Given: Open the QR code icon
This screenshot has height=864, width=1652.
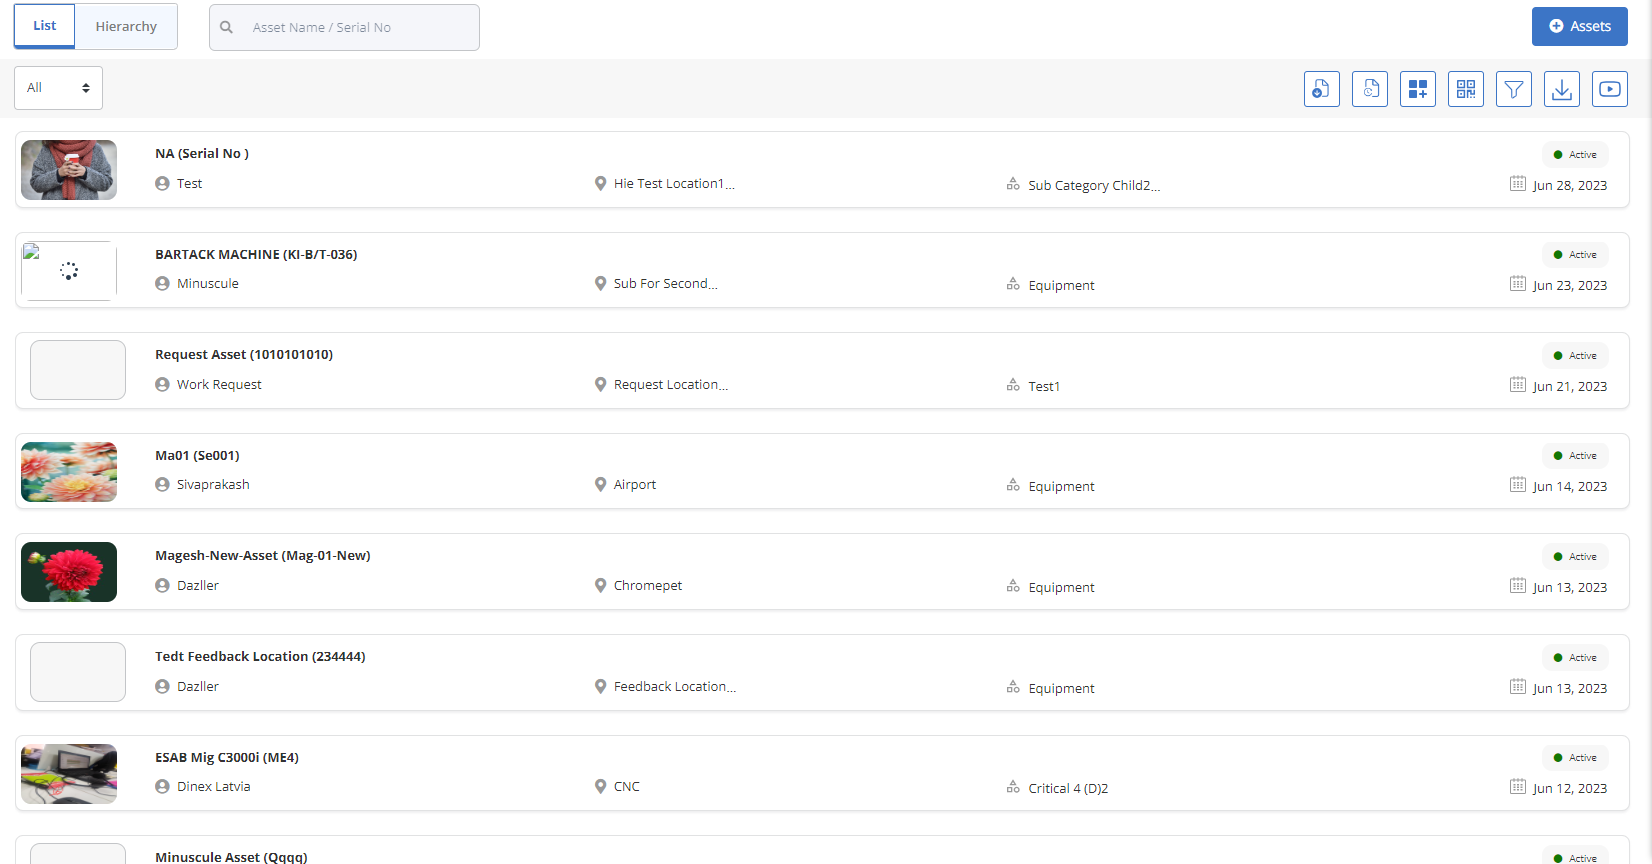Looking at the screenshot, I should tap(1465, 89).
